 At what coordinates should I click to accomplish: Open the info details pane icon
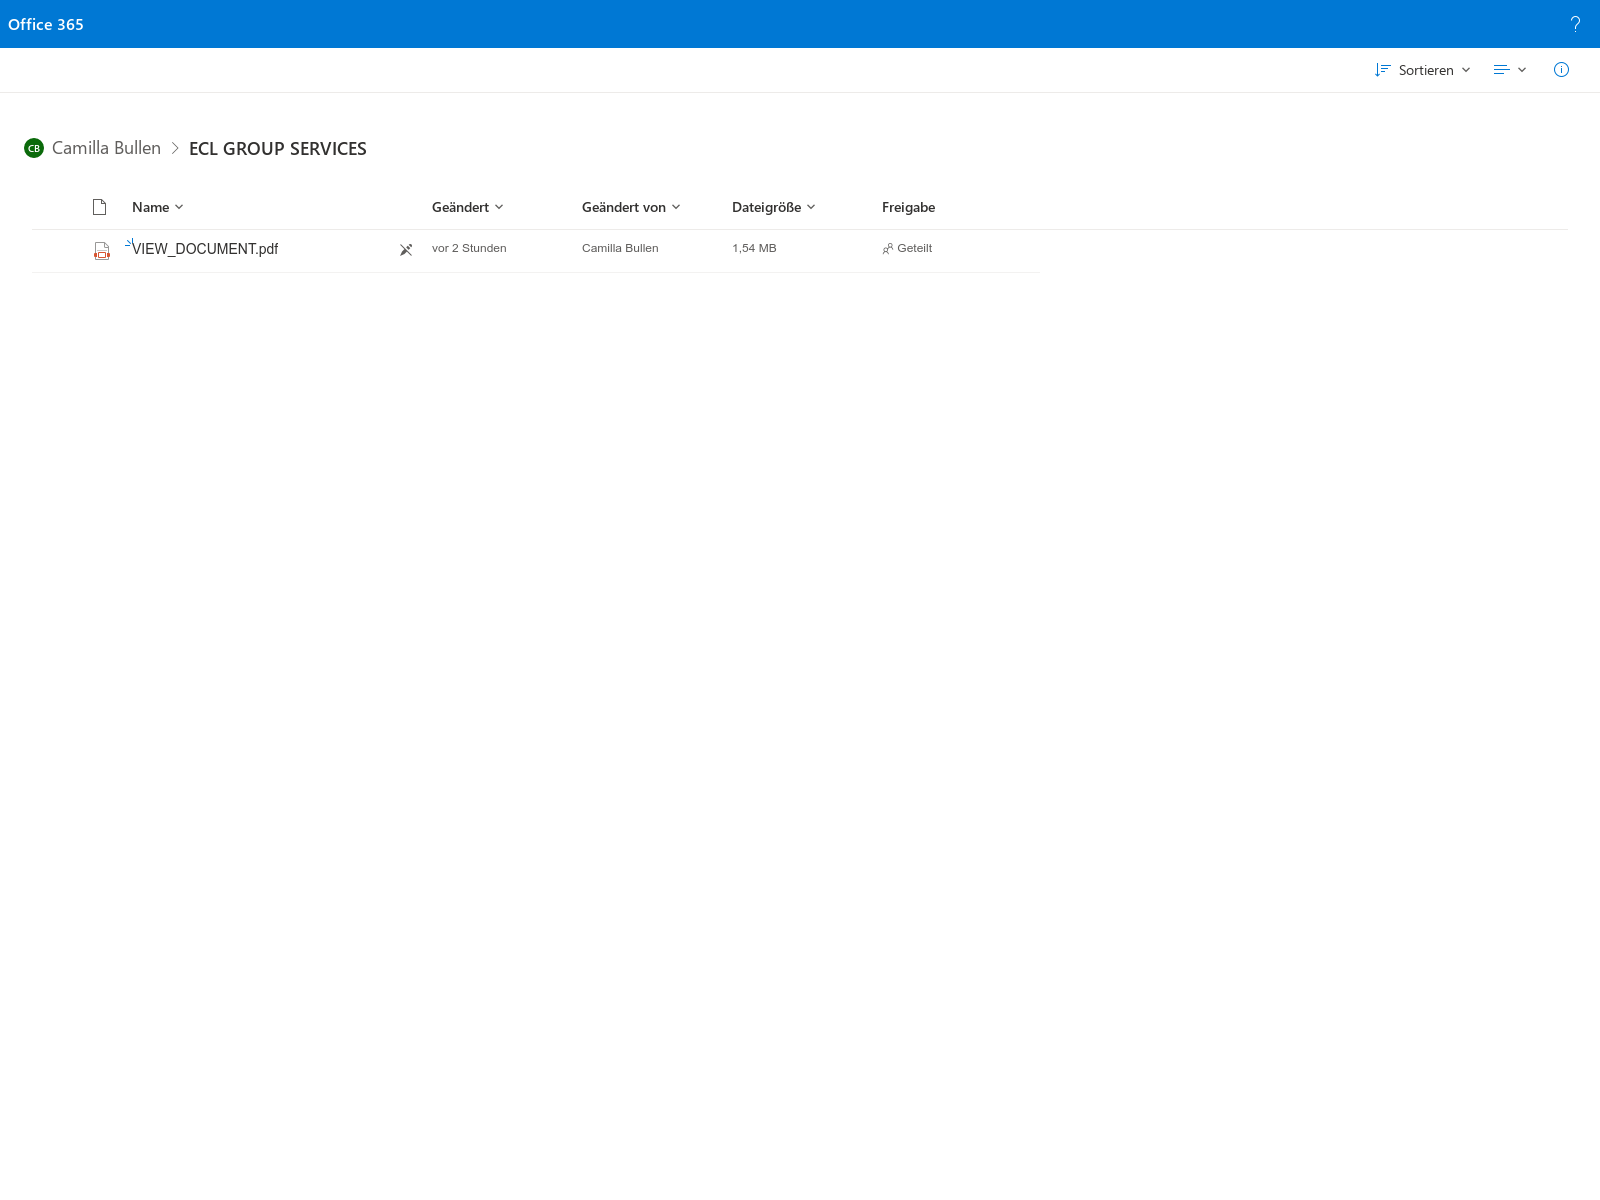coord(1561,70)
